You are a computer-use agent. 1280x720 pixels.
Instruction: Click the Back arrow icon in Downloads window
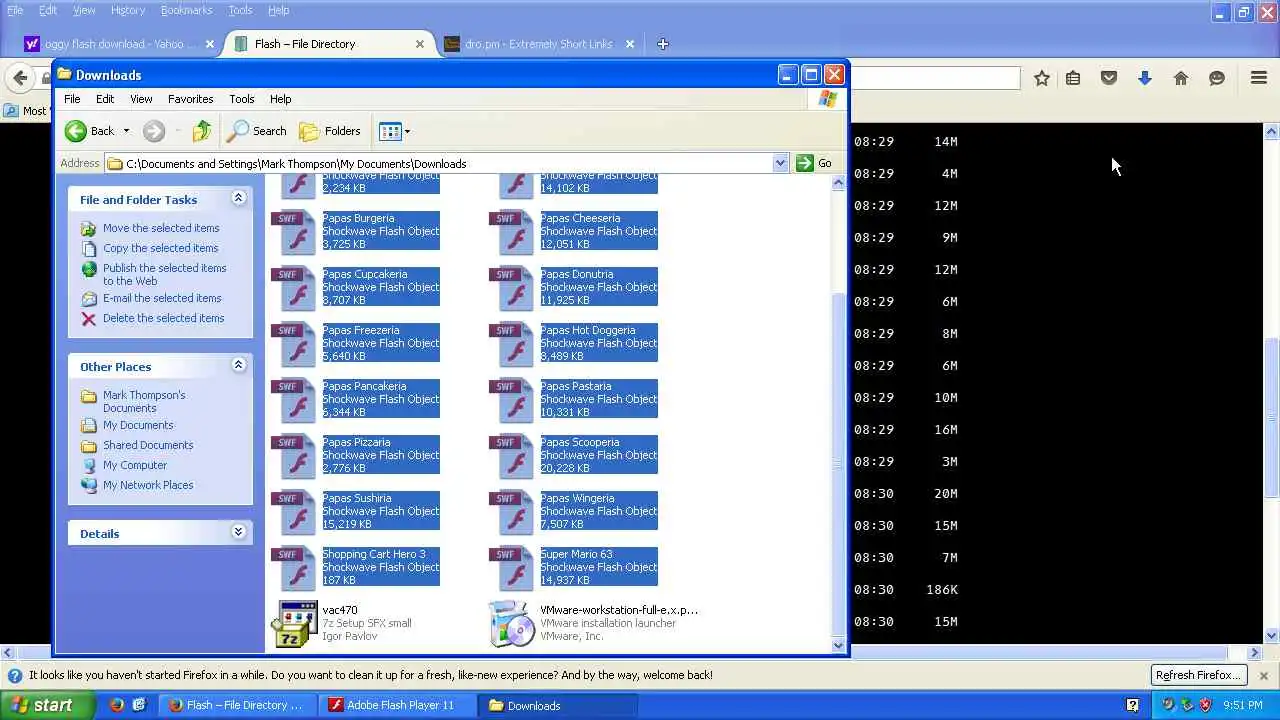click(76, 131)
